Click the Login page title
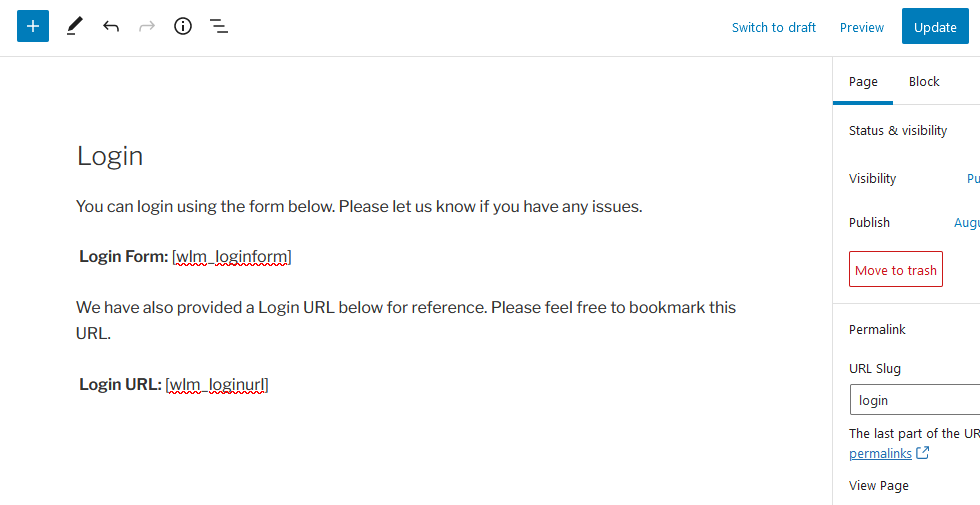The image size is (980, 505). pyautogui.click(x=110, y=156)
